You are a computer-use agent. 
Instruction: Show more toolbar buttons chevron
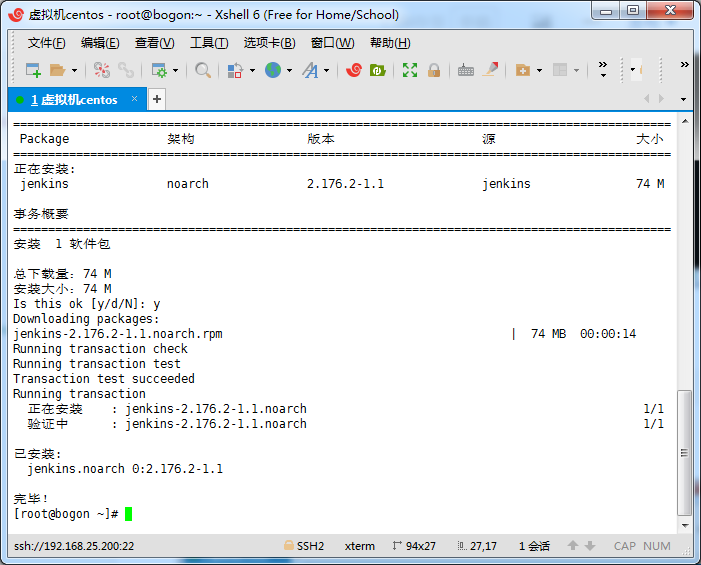603,69
